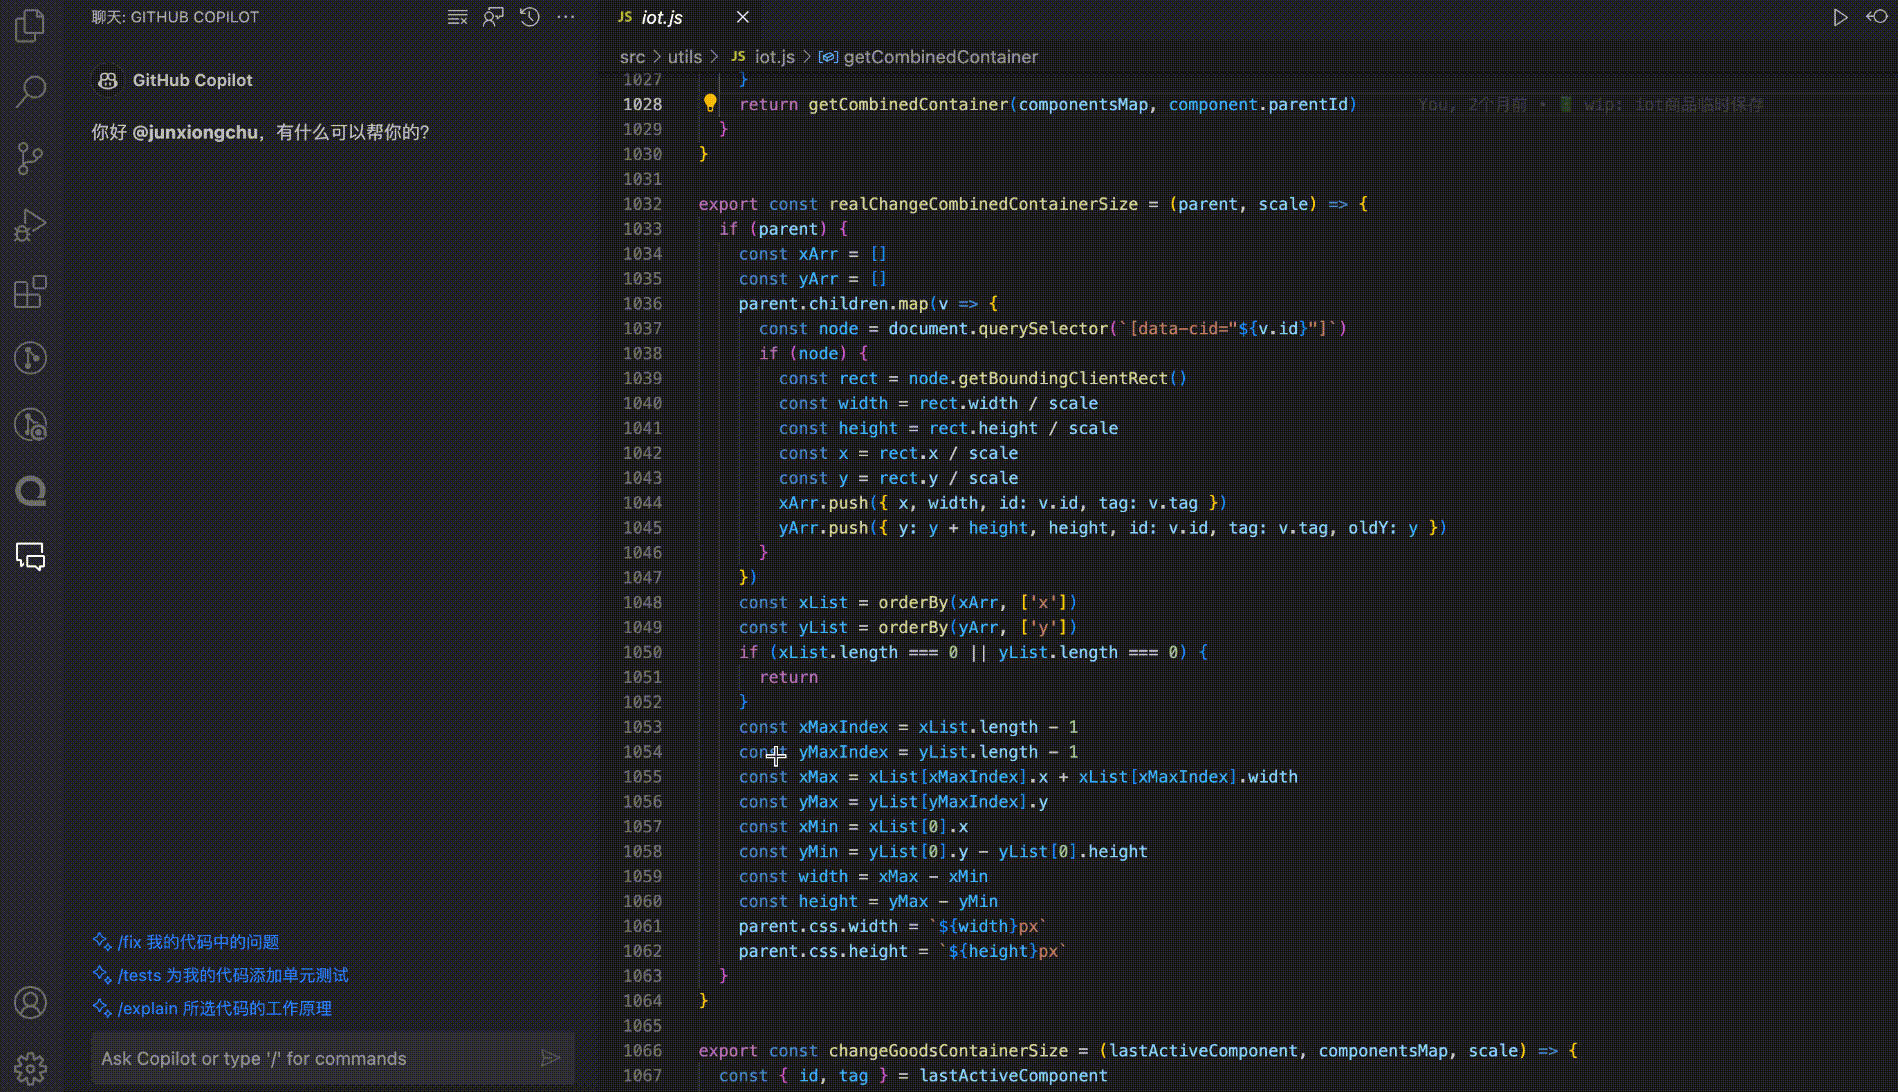The width and height of the screenshot is (1898, 1092).
Task: Select the iot.js editor tab
Action: [x=662, y=17]
